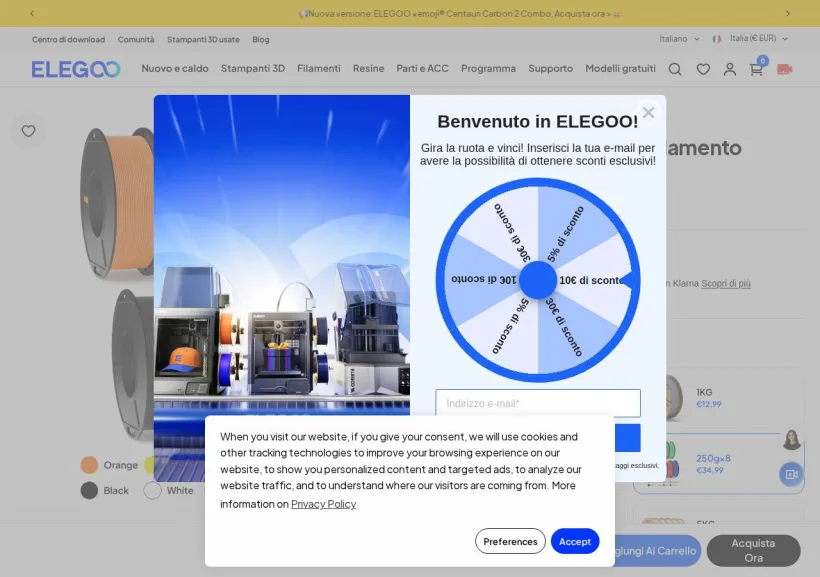
Task: Open Programma menu
Action: click(488, 69)
